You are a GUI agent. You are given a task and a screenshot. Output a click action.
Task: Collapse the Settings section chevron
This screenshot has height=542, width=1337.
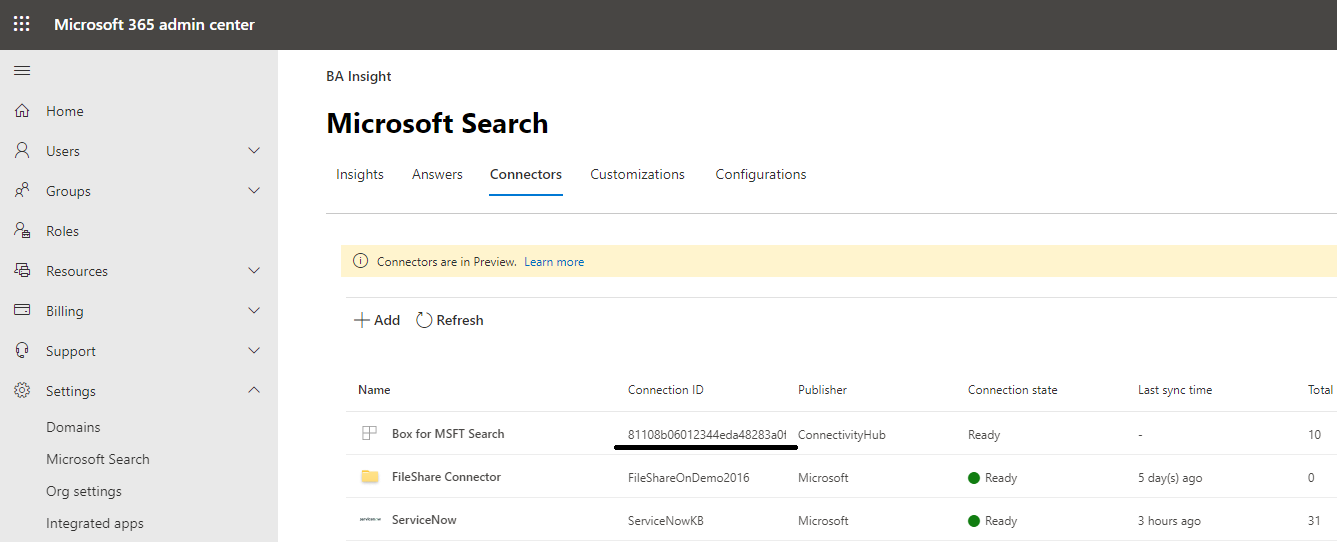tap(254, 391)
